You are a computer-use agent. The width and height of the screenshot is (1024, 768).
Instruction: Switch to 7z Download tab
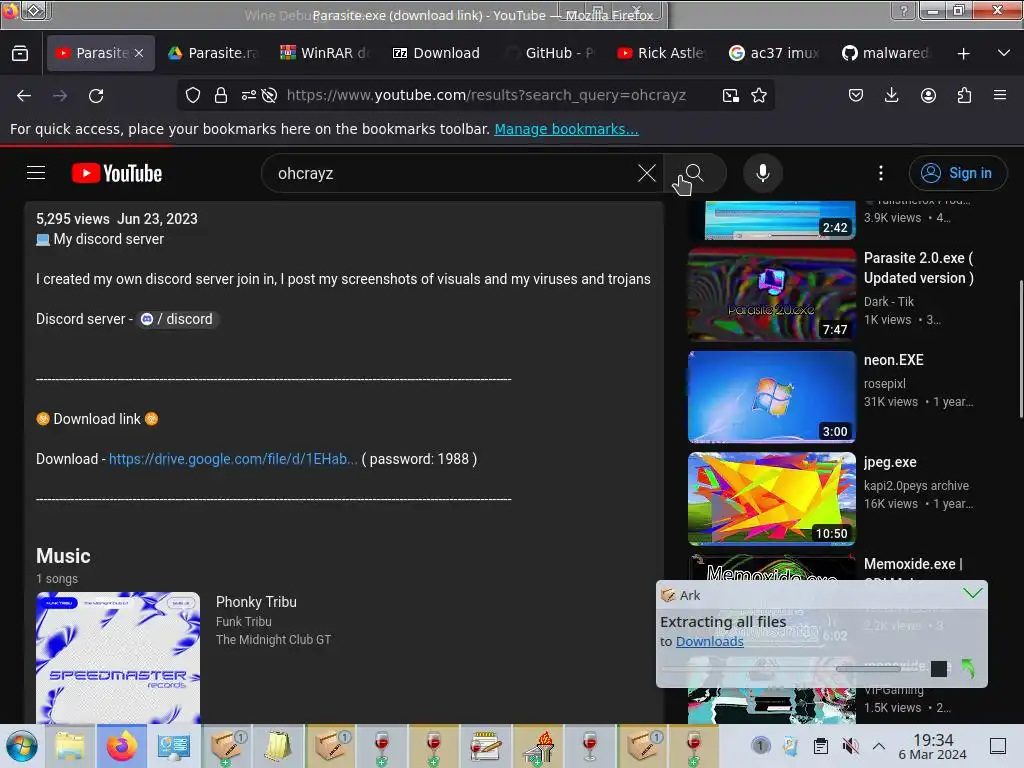[x=438, y=53]
